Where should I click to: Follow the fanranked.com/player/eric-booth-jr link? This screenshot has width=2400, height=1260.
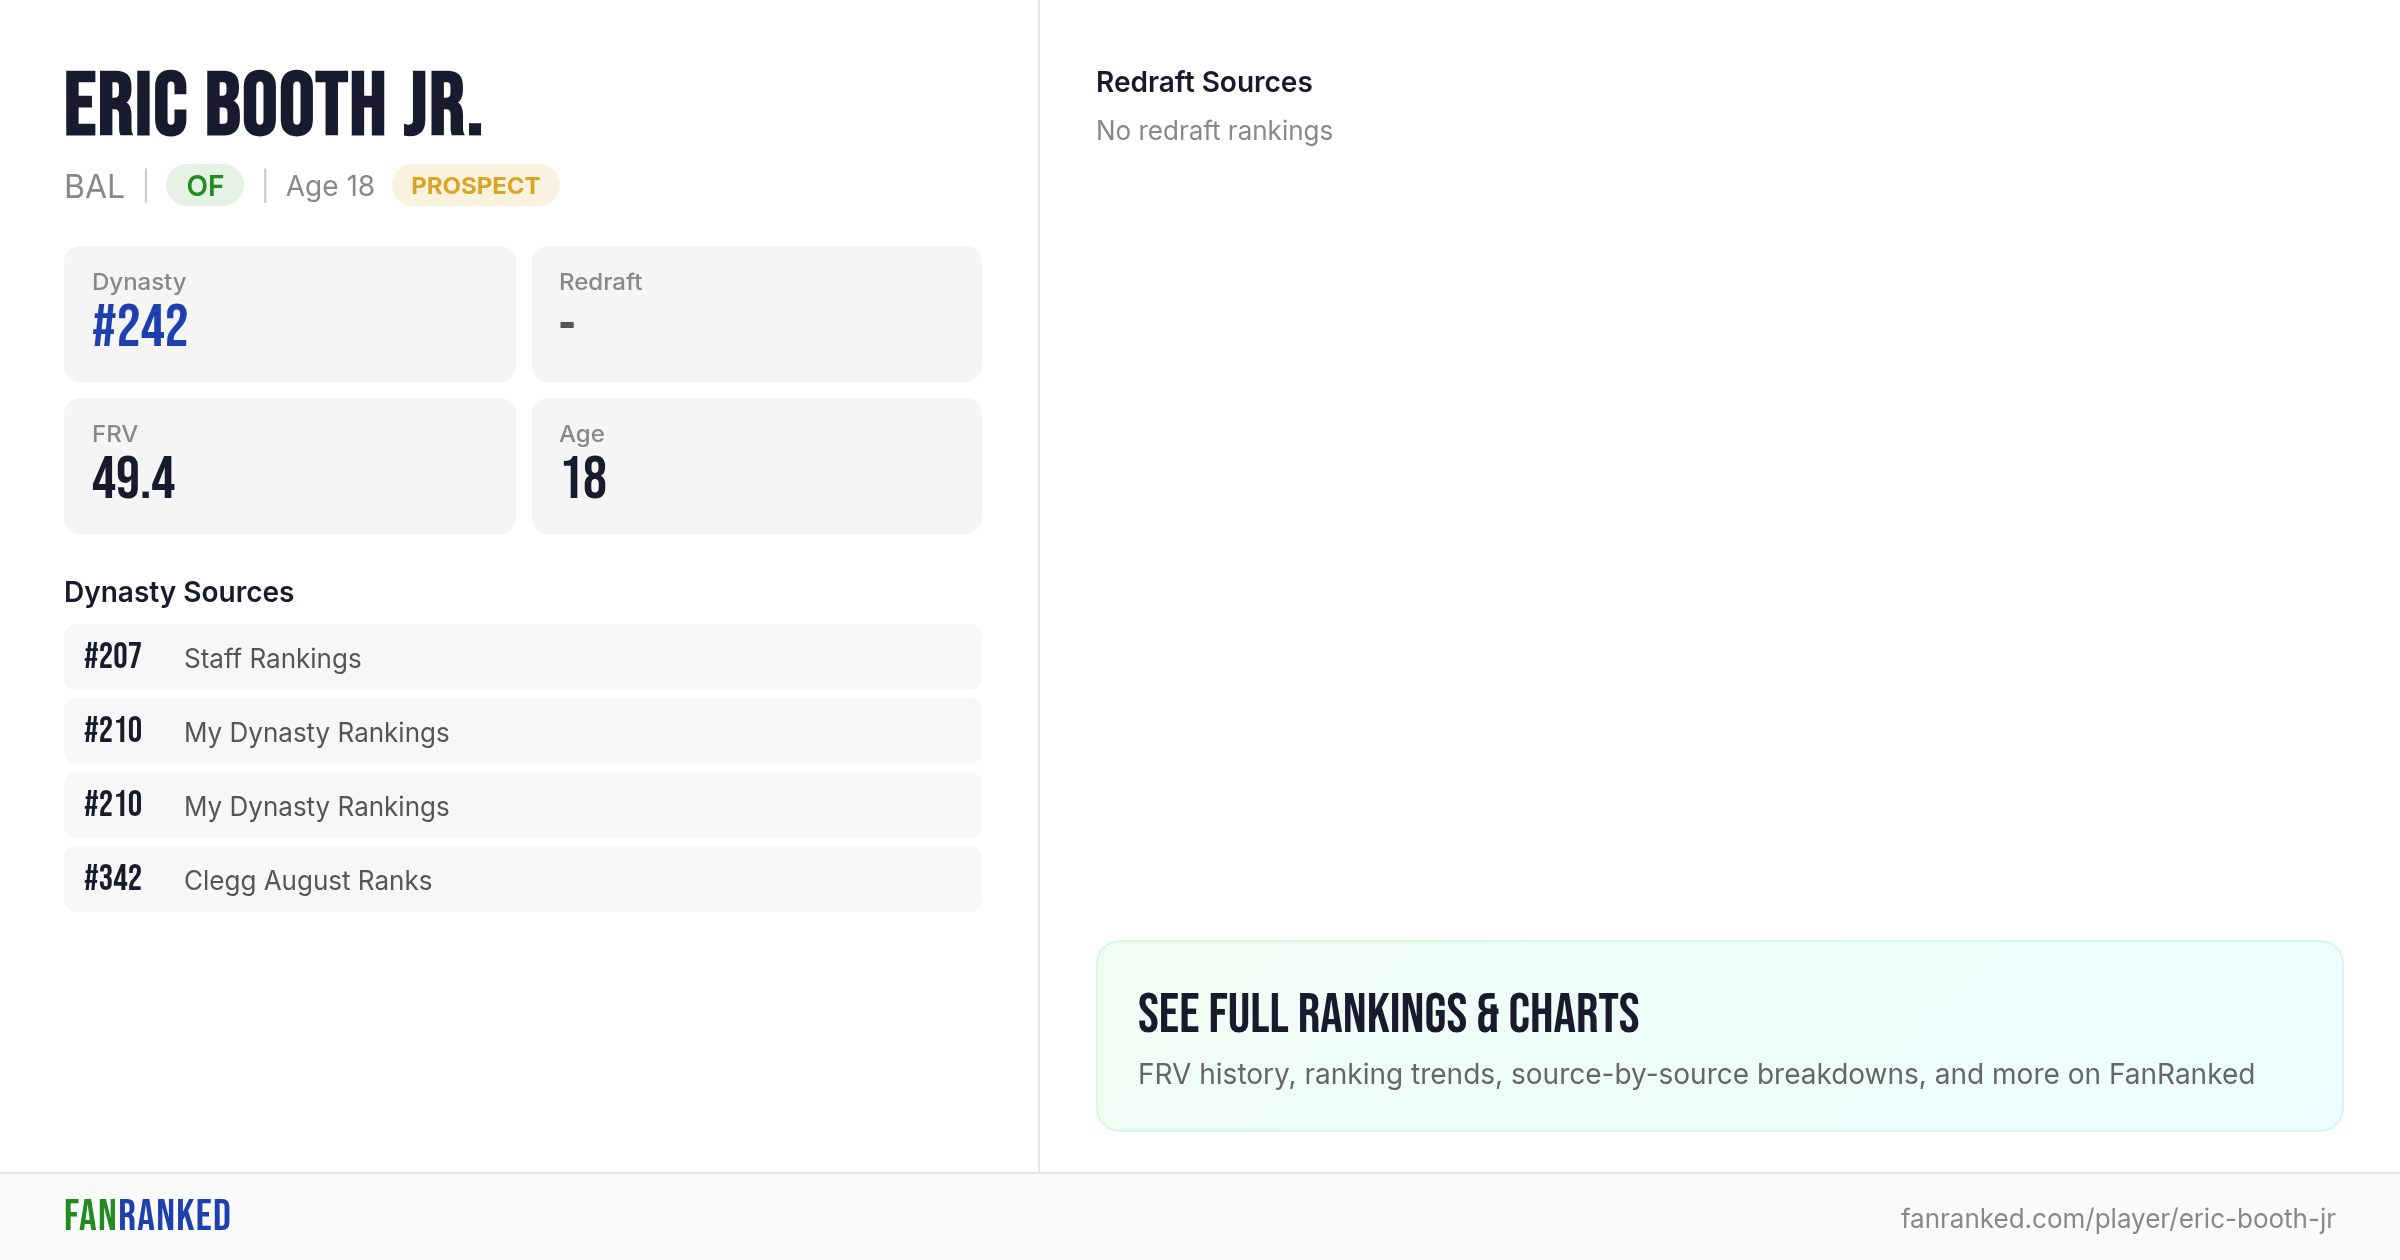tap(2118, 1218)
